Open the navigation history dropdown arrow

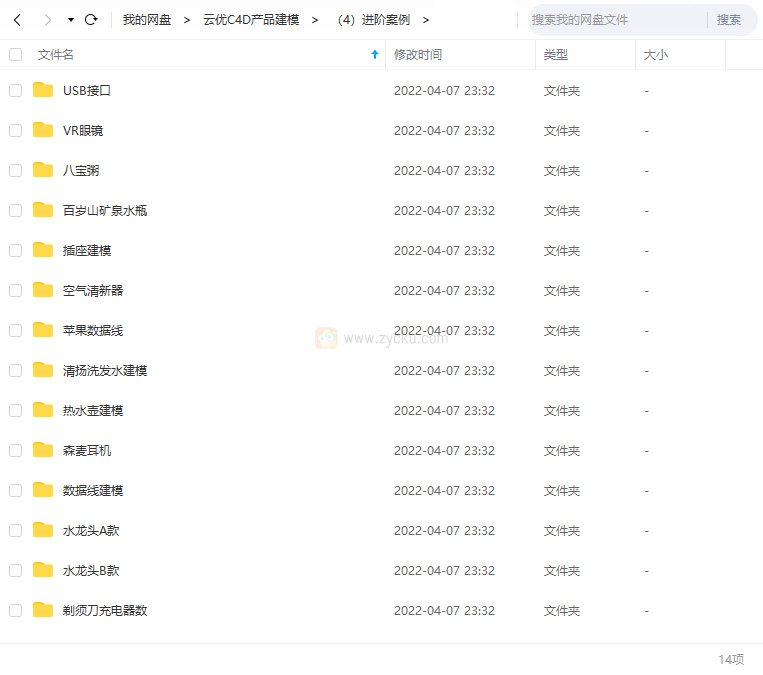71,20
